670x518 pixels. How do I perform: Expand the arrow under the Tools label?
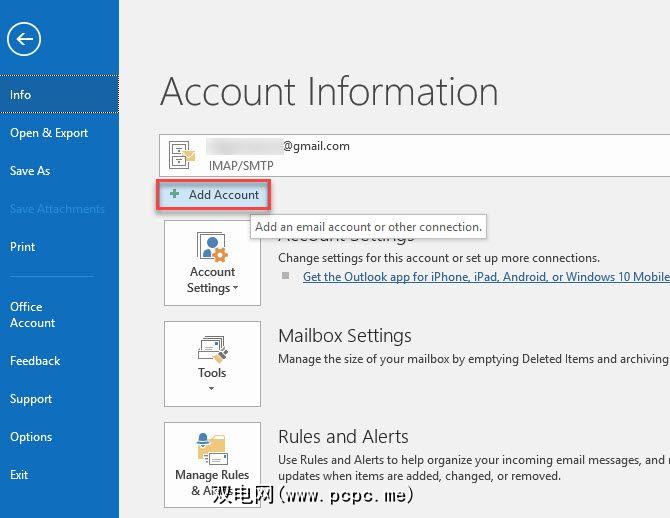pyautogui.click(x=212, y=389)
